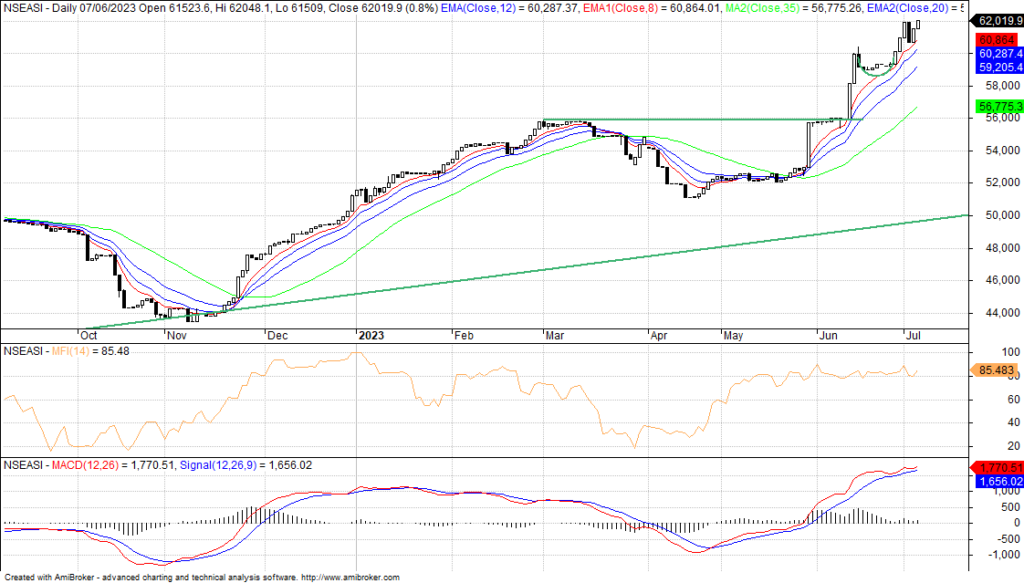Viewport: 1024px width, 583px height.
Task: Click the 2023 year marker on time axis
Action: 372,337
